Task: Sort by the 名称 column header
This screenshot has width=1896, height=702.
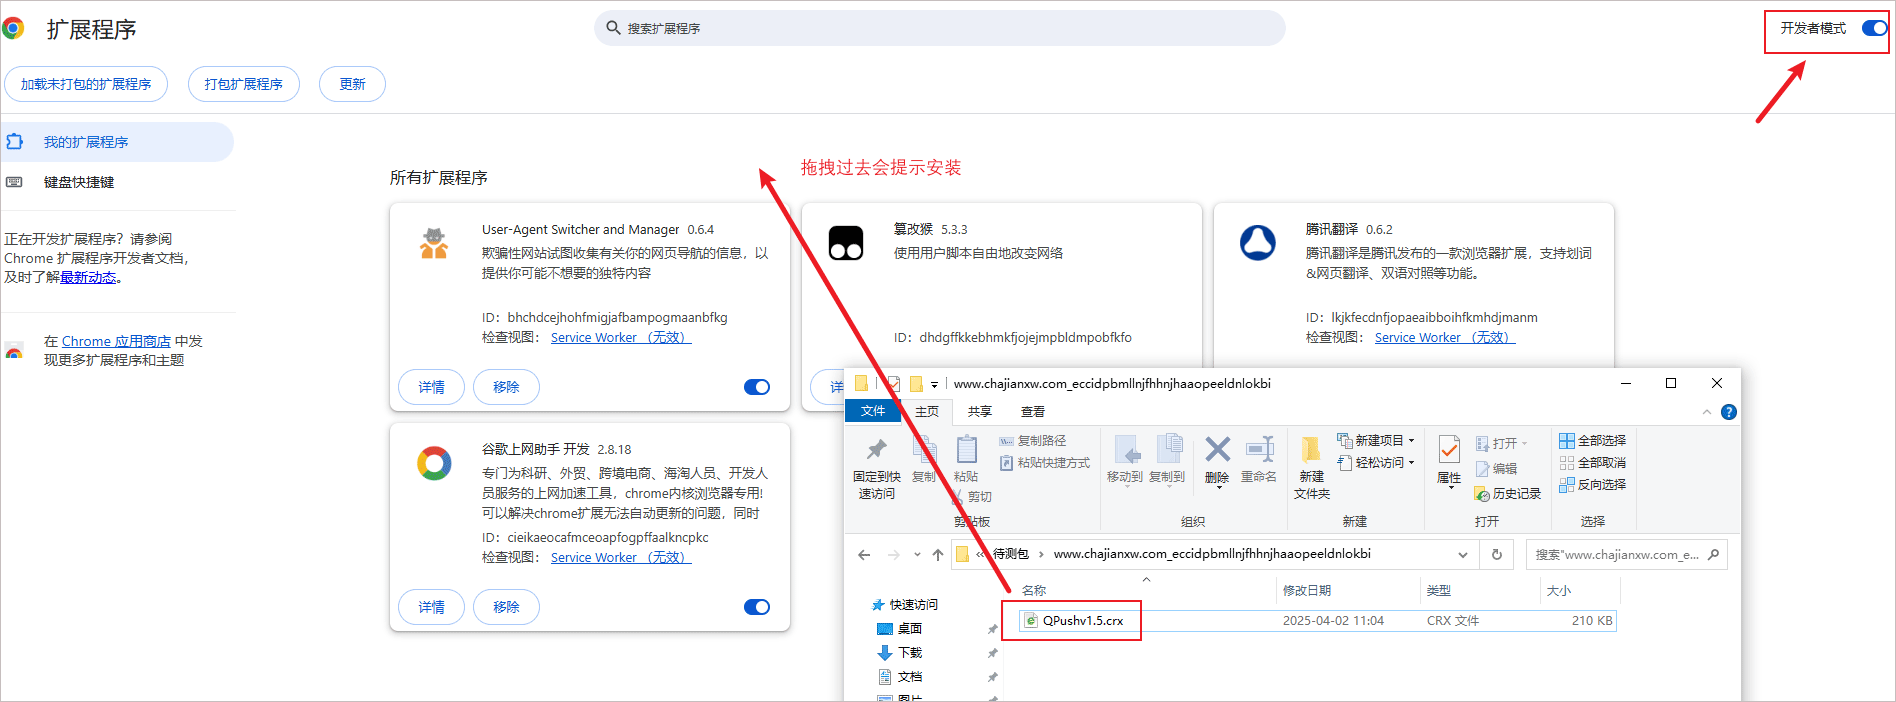Action: 1034,591
